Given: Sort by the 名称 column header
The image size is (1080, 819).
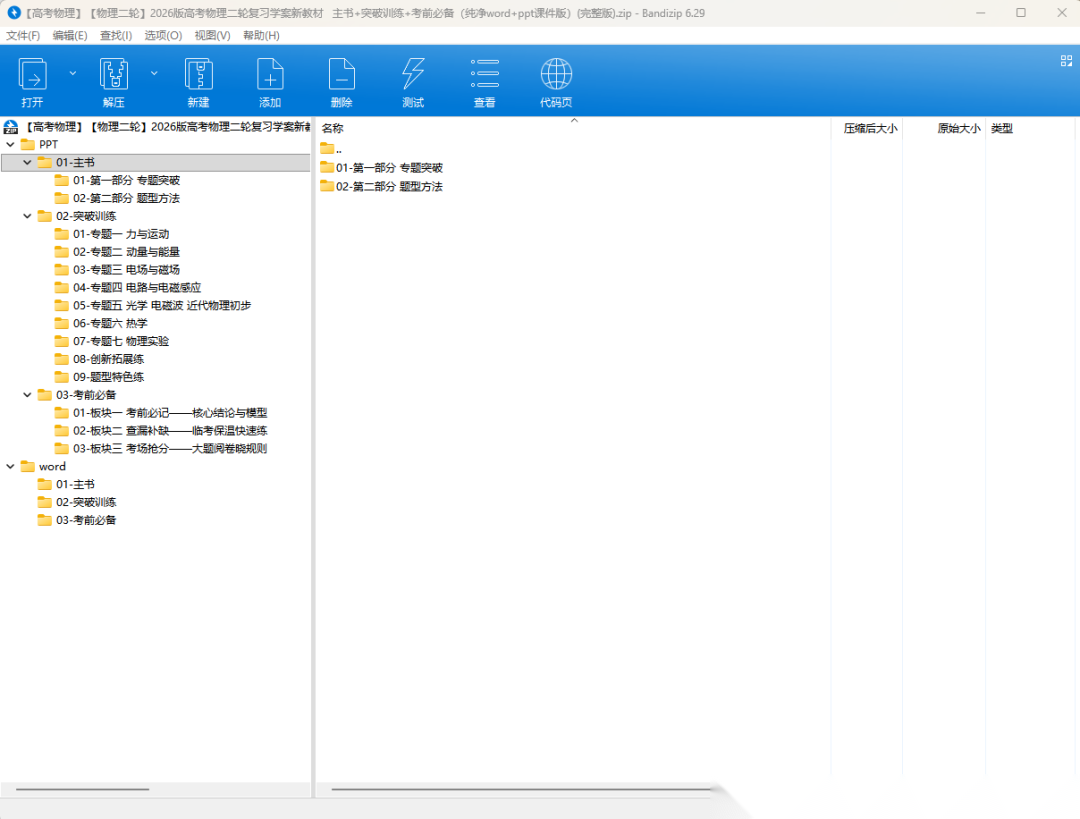Looking at the screenshot, I should click(x=333, y=128).
